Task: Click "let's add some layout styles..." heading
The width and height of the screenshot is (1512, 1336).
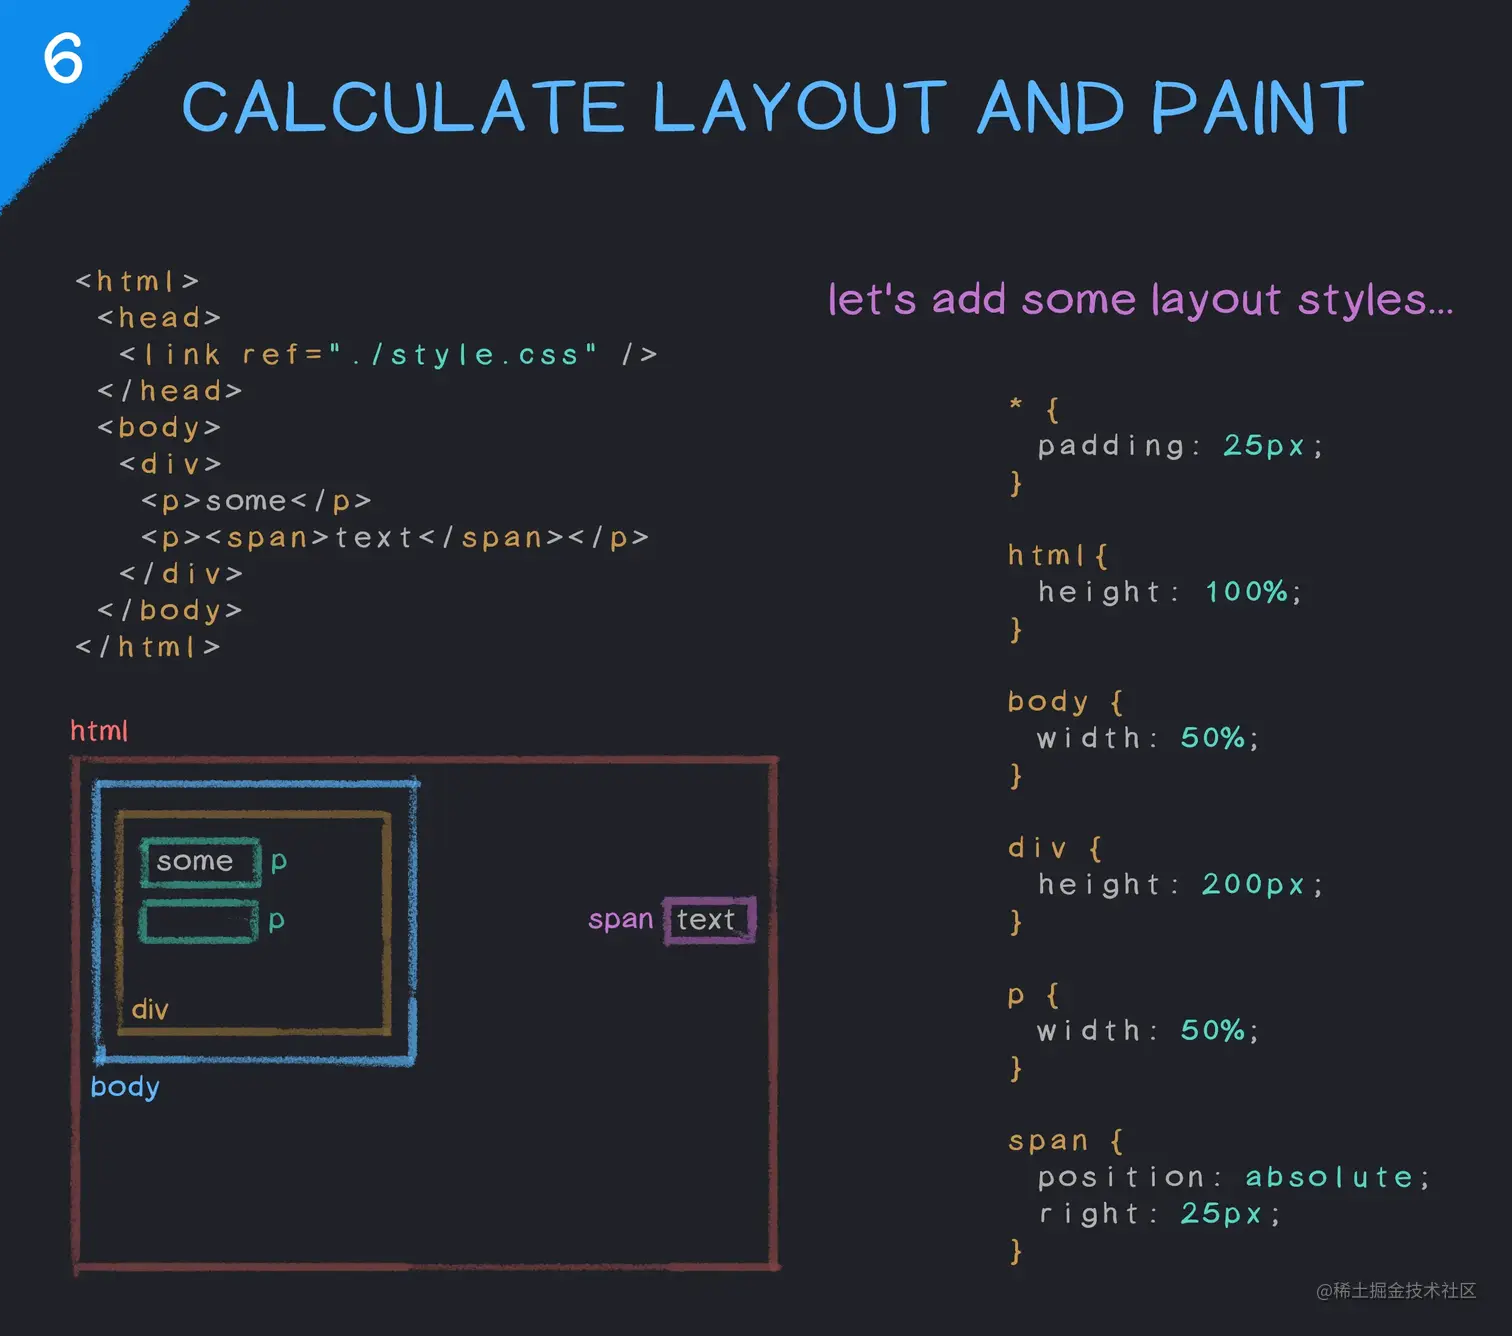Action: click(x=1141, y=300)
